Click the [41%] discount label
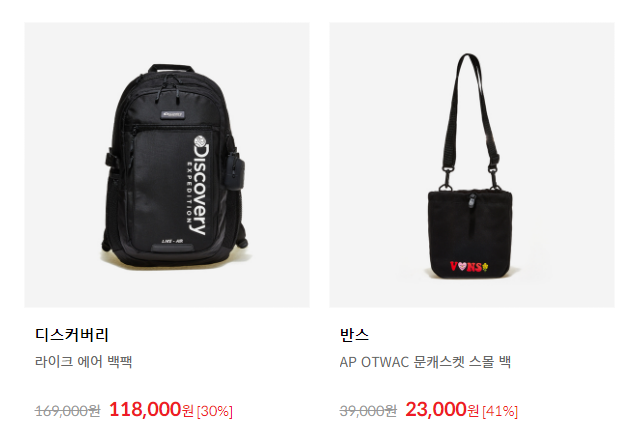 (500, 411)
